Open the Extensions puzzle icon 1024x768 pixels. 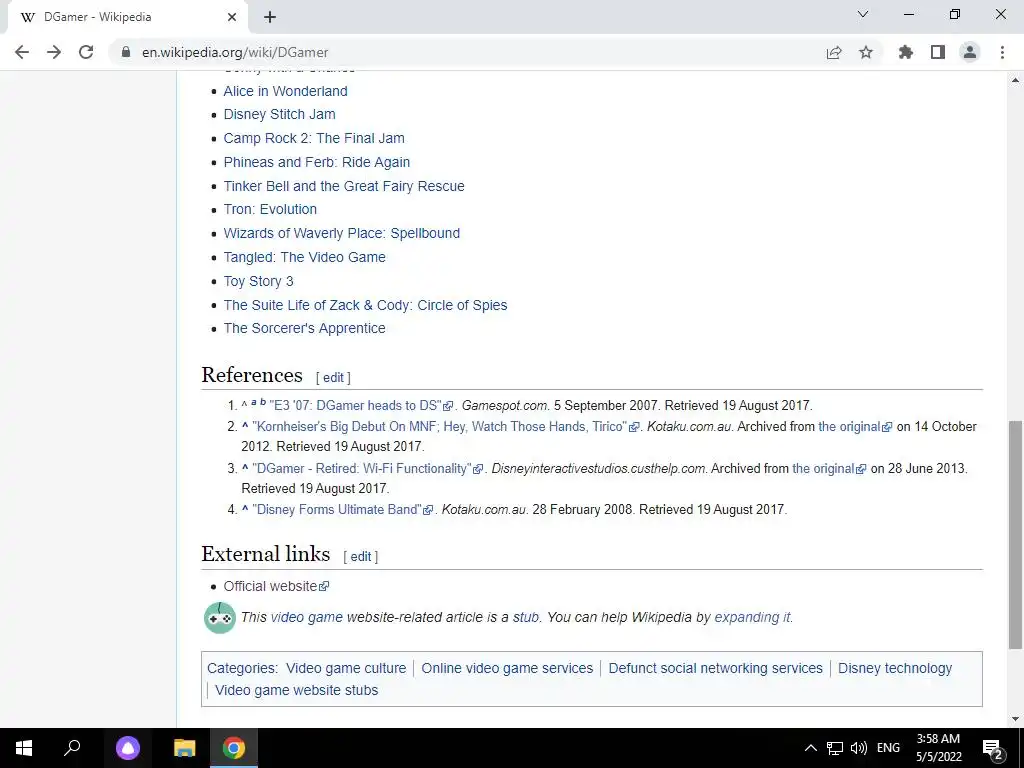pos(905,52)
